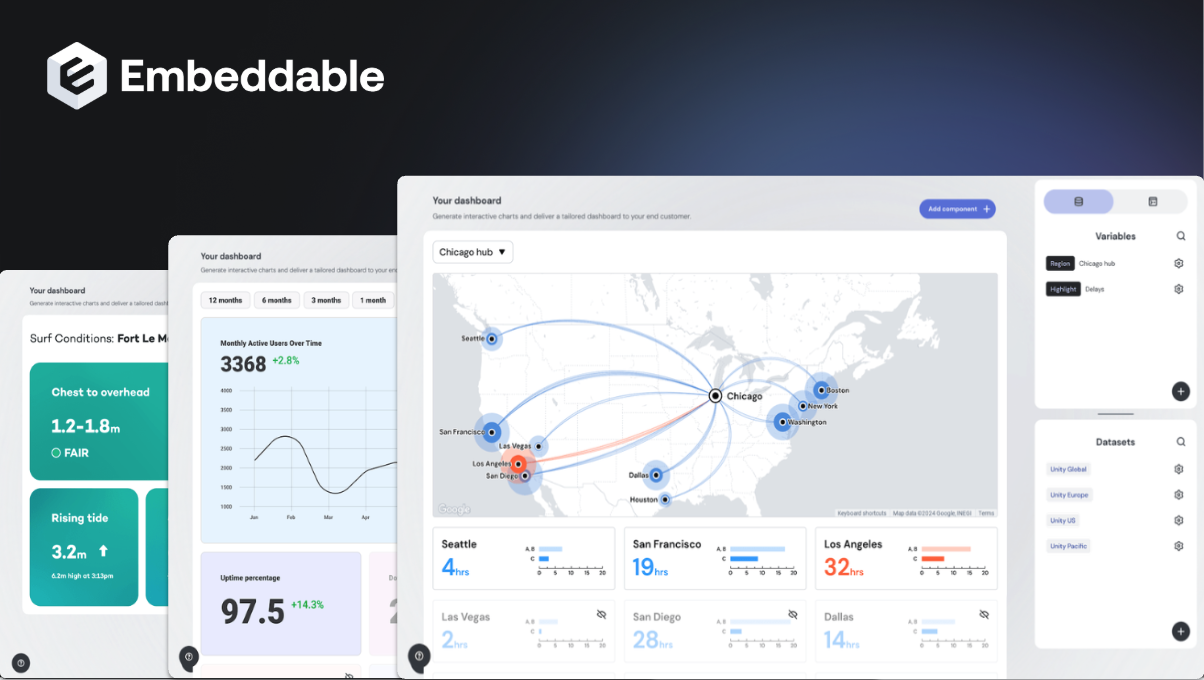Click the Washington map marker
Screen dimensions: 1204x680
[x=782, y=422]
